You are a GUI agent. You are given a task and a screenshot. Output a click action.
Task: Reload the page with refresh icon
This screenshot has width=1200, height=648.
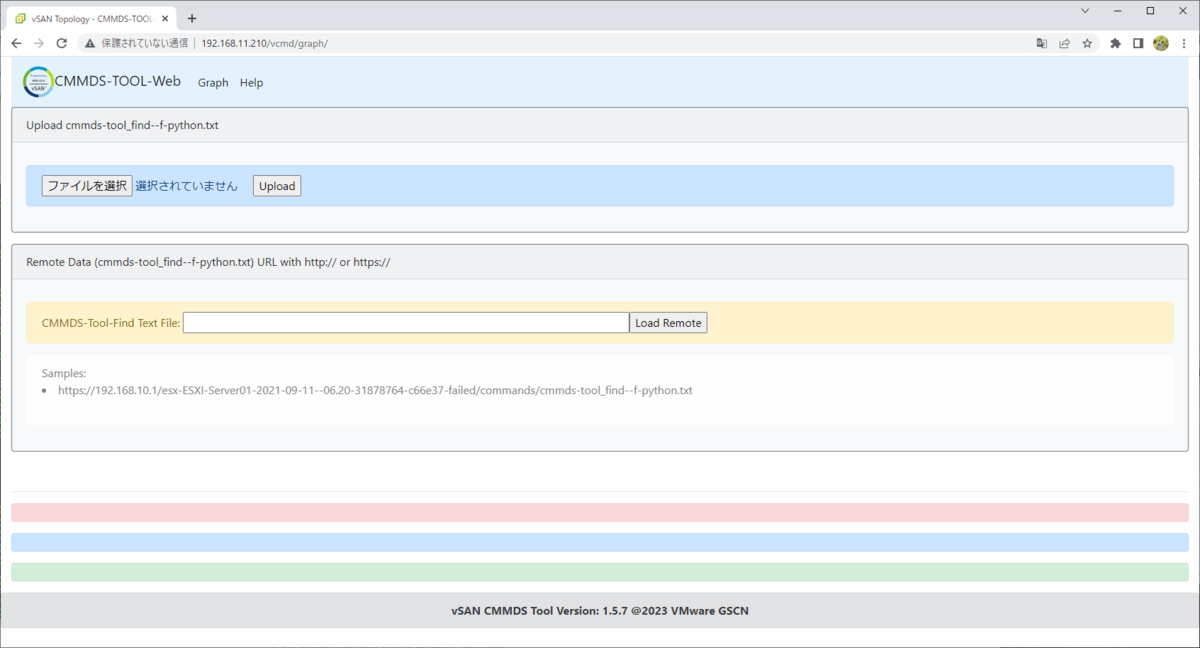62,43
